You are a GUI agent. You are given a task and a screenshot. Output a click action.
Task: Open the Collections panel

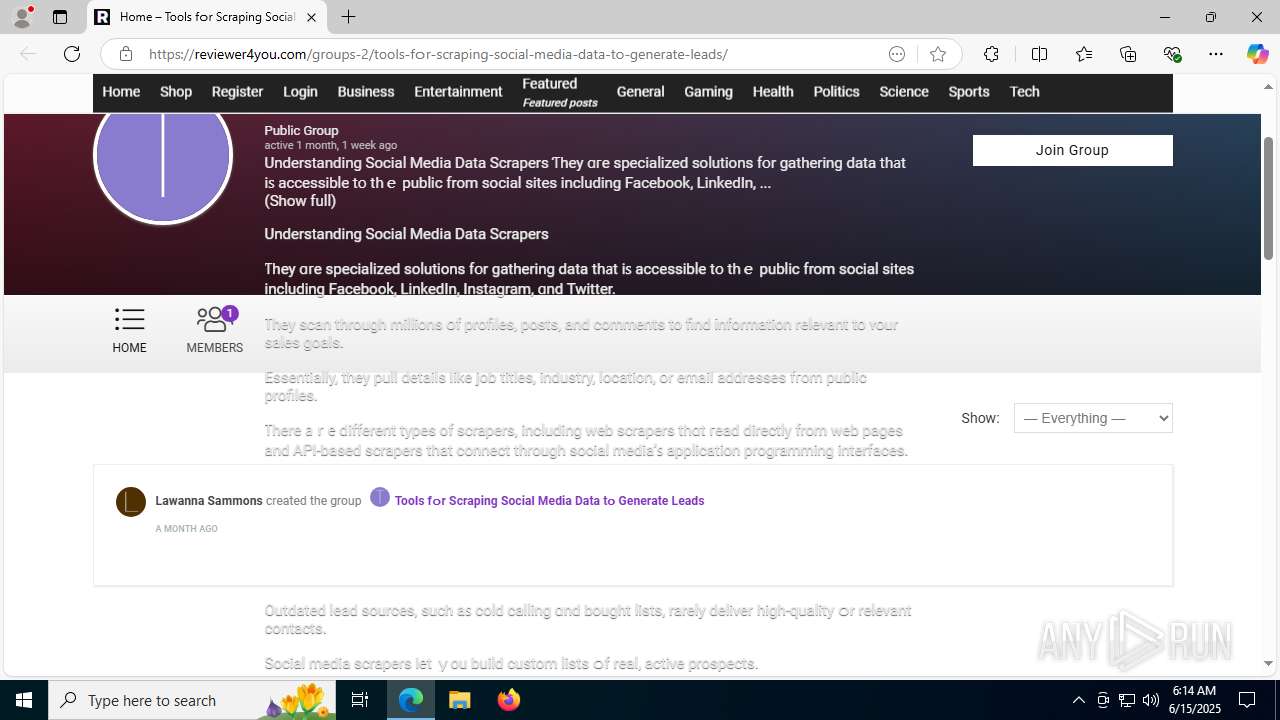point(1128,54)
